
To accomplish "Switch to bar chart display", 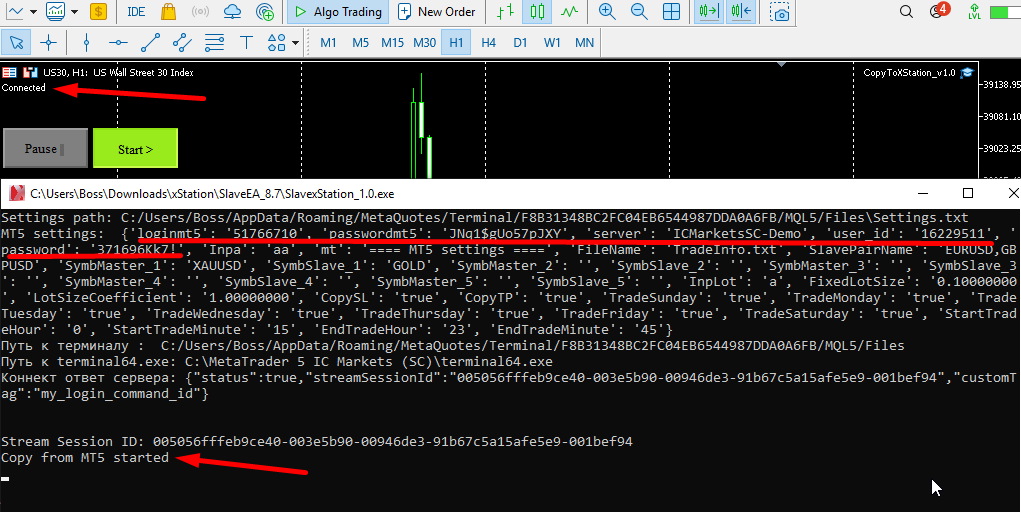I will pyautogui.click(x=505, y=11).
